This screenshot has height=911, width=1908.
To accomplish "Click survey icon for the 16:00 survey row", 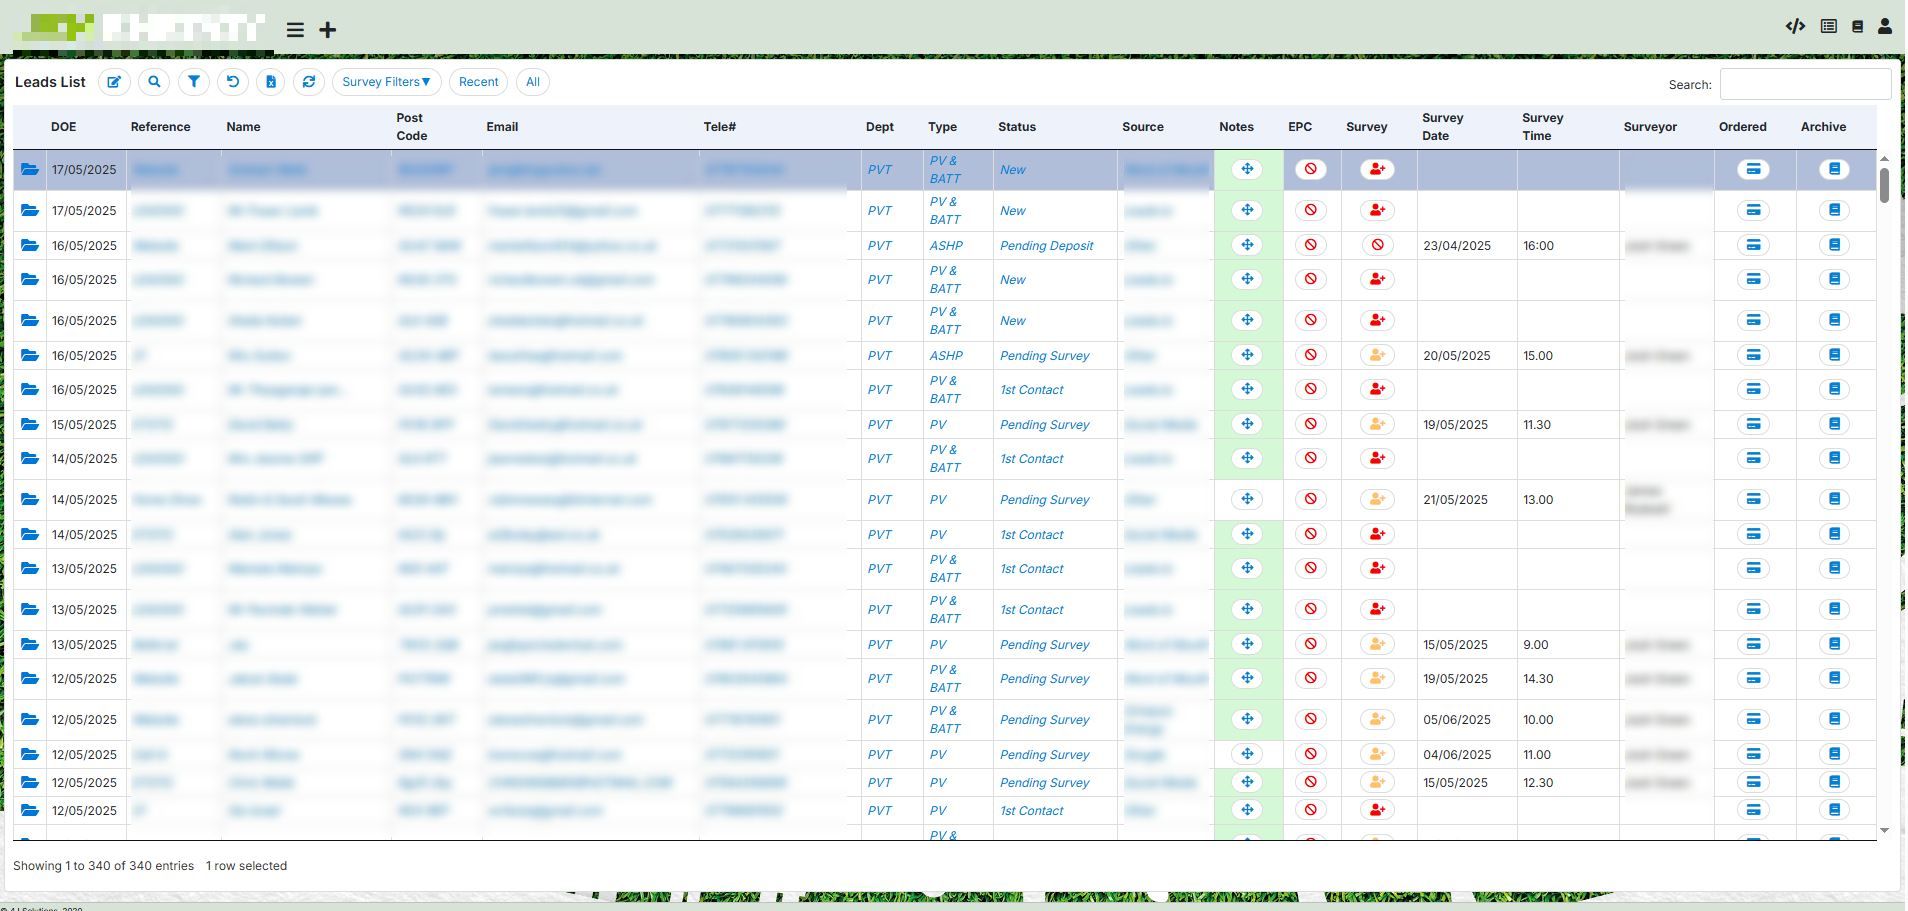I will coord(1377,245).
